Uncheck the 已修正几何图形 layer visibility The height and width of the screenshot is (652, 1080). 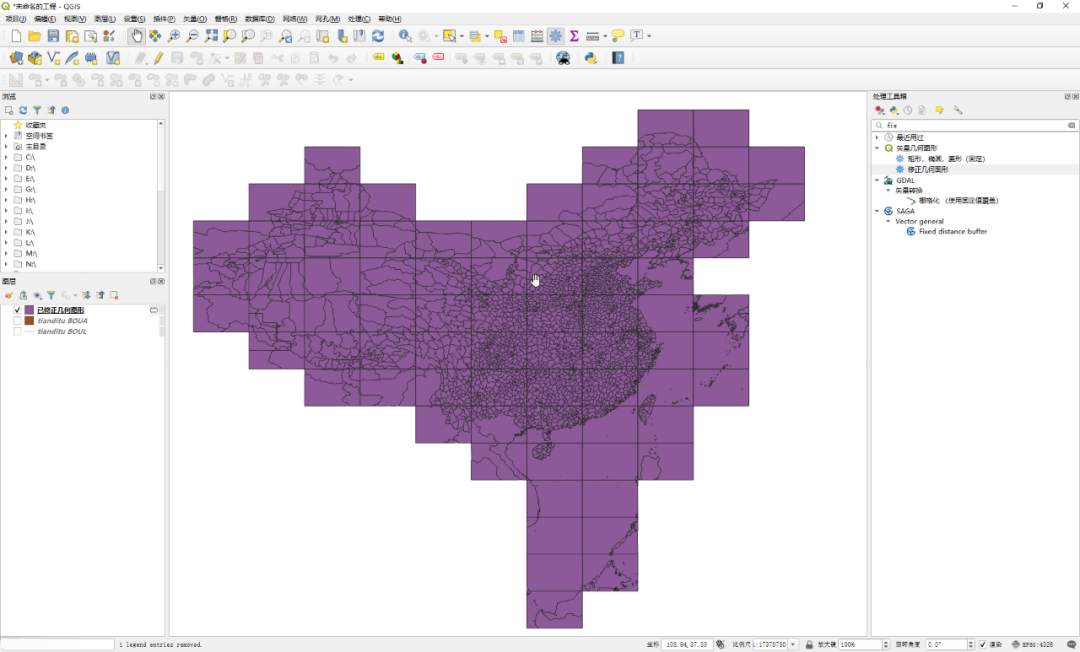(x=17, y=311)
